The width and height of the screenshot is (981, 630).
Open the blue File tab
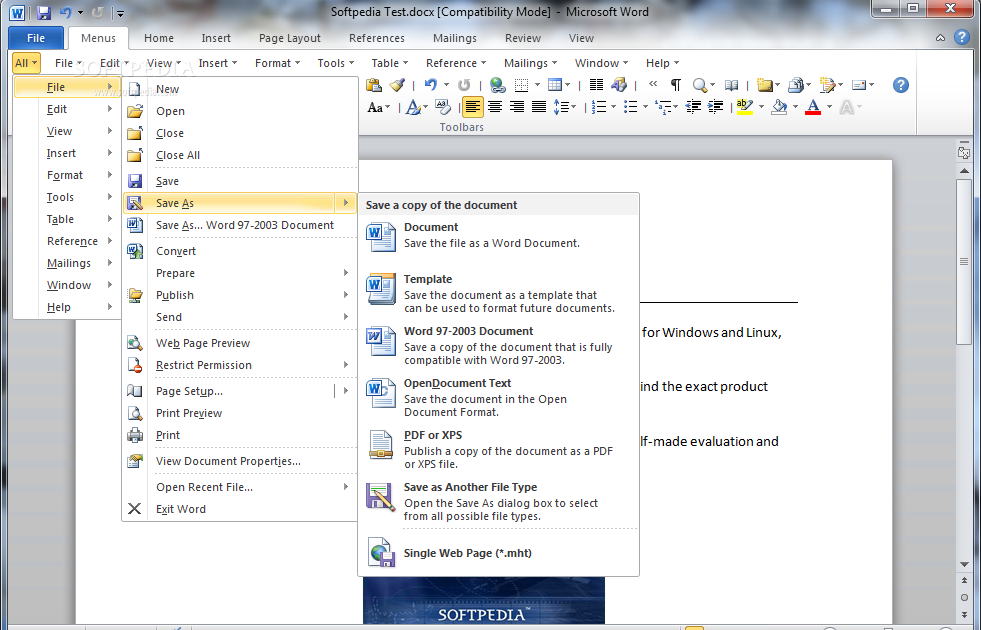(36, 38)
